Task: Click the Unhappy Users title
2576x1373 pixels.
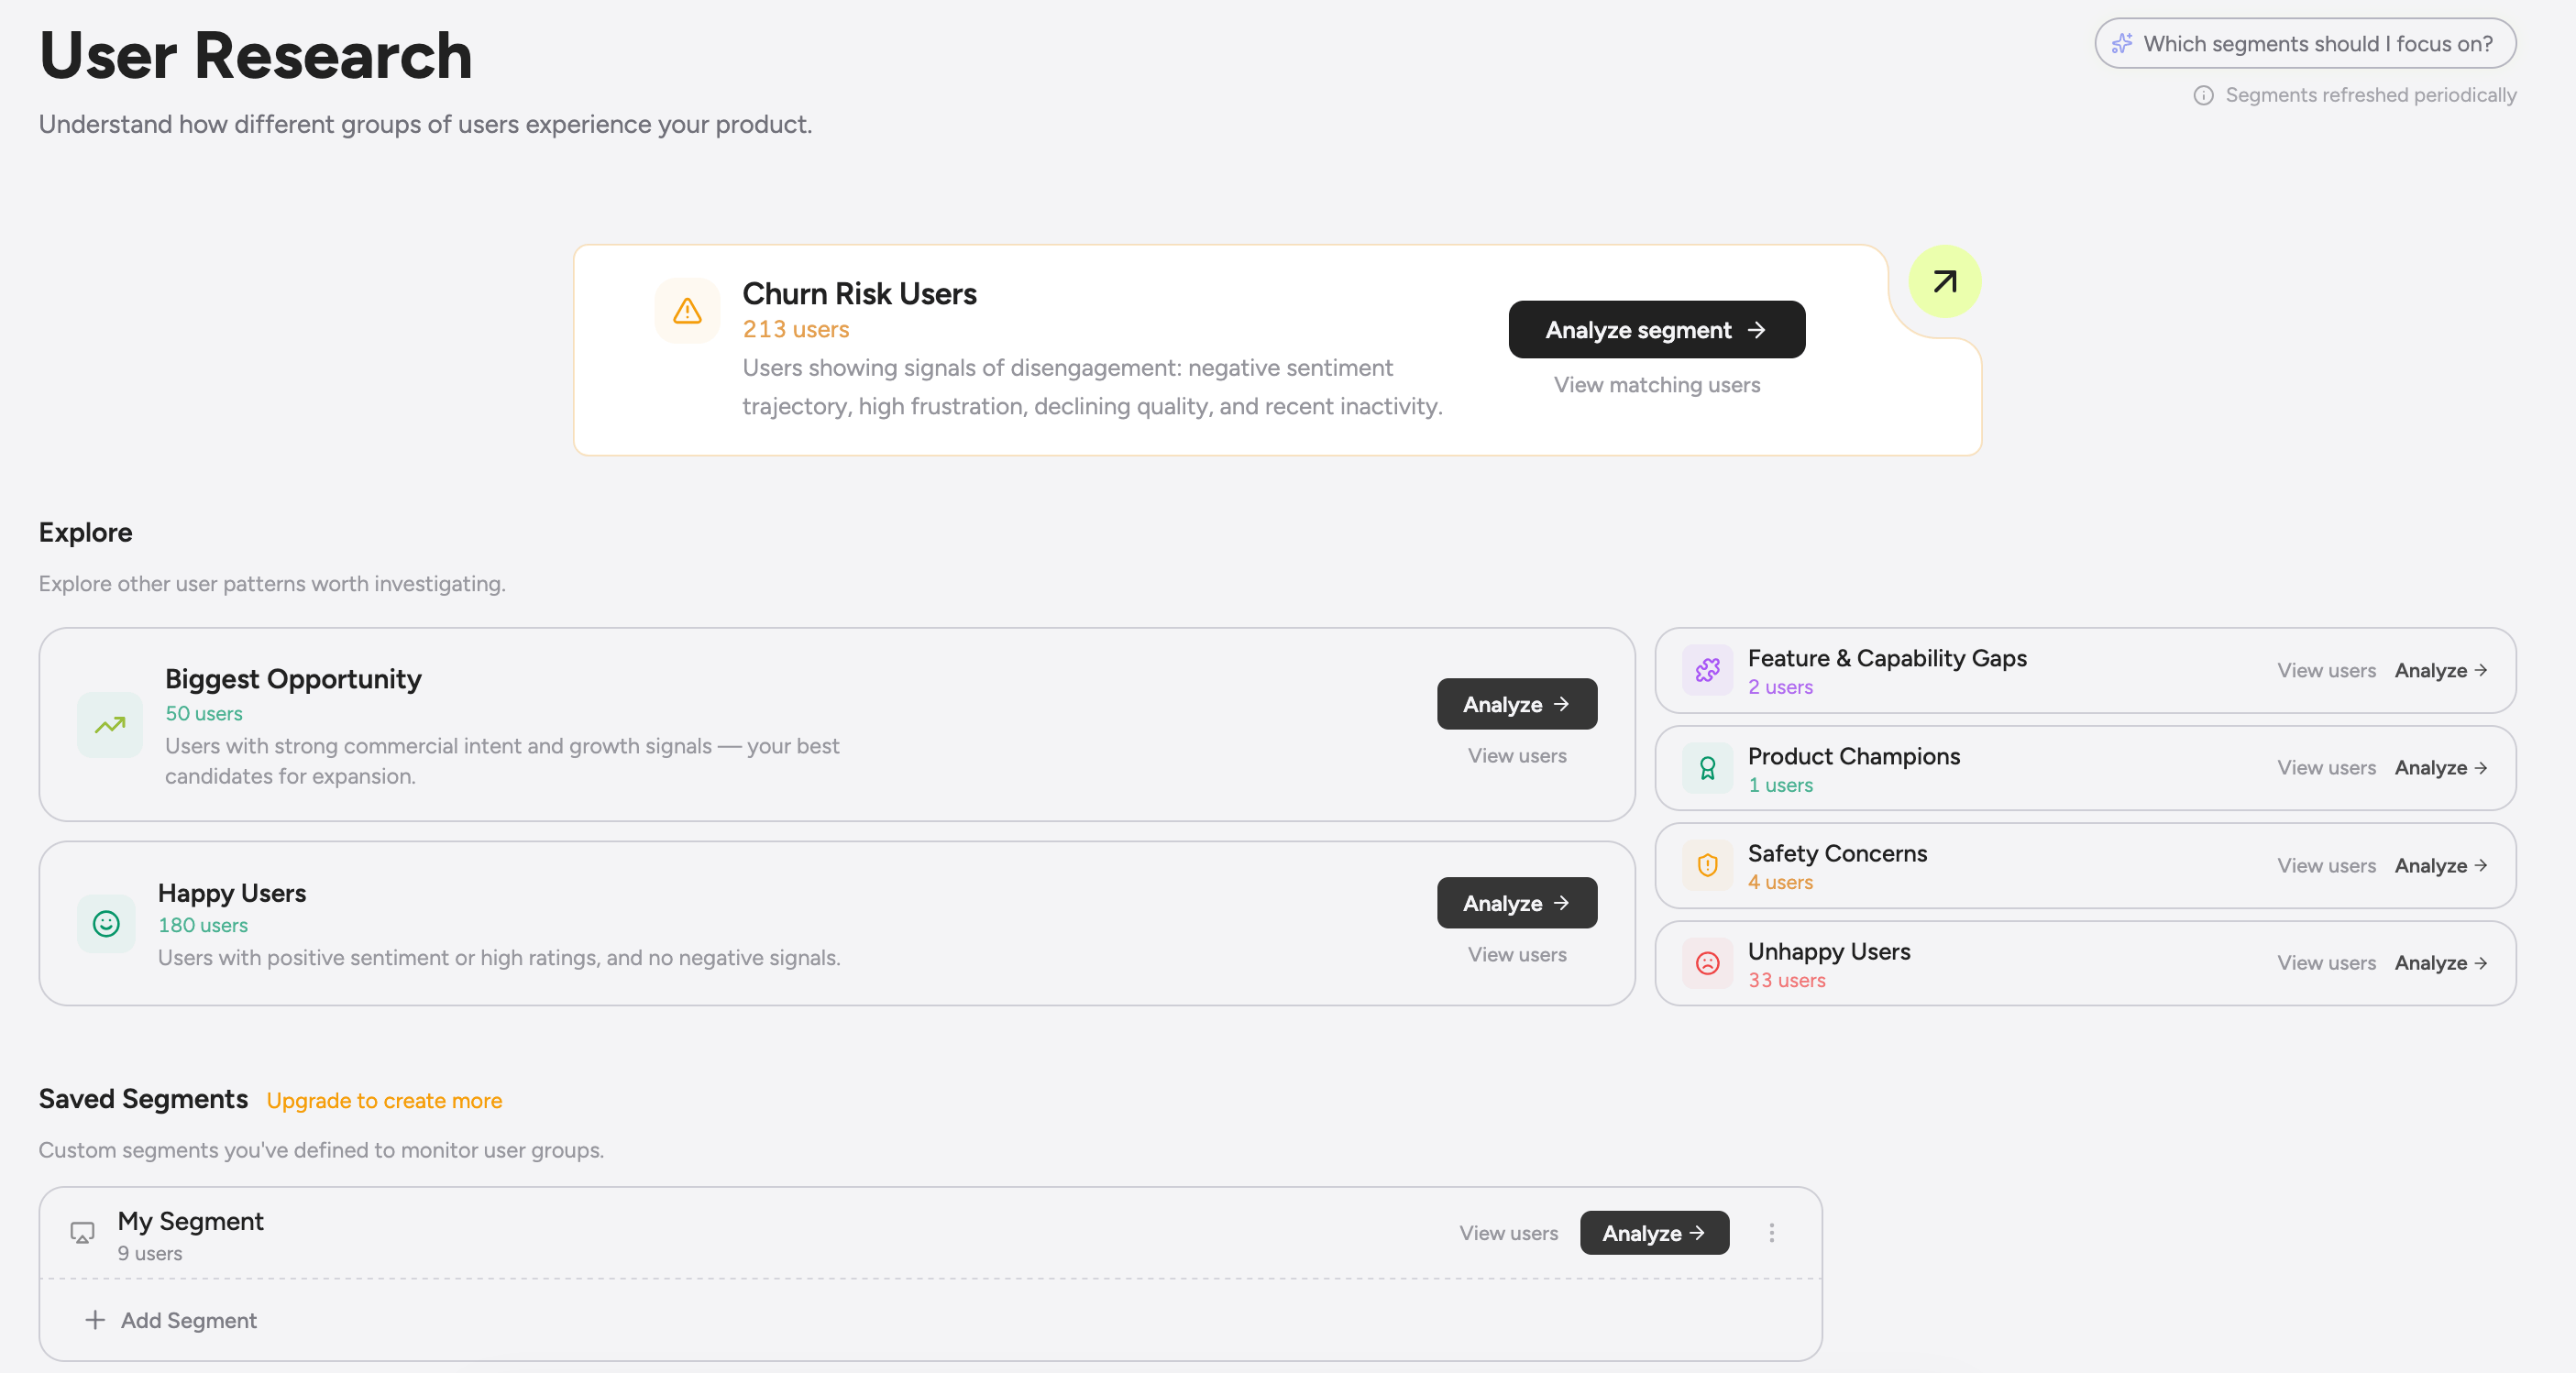Action: [1829, 951]
